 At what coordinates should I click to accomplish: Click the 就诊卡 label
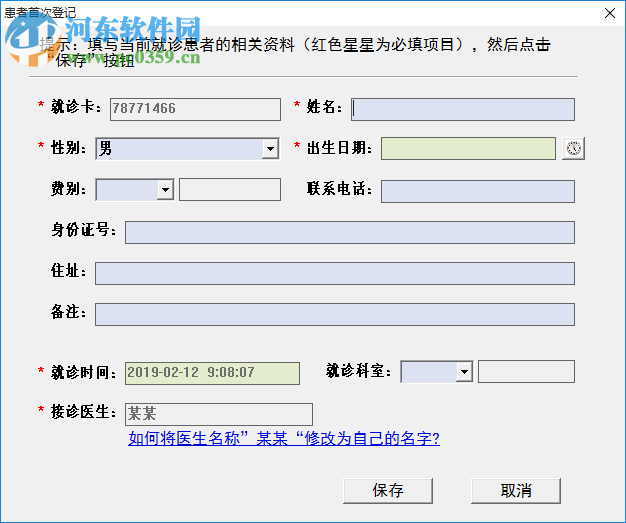(76, 107)
